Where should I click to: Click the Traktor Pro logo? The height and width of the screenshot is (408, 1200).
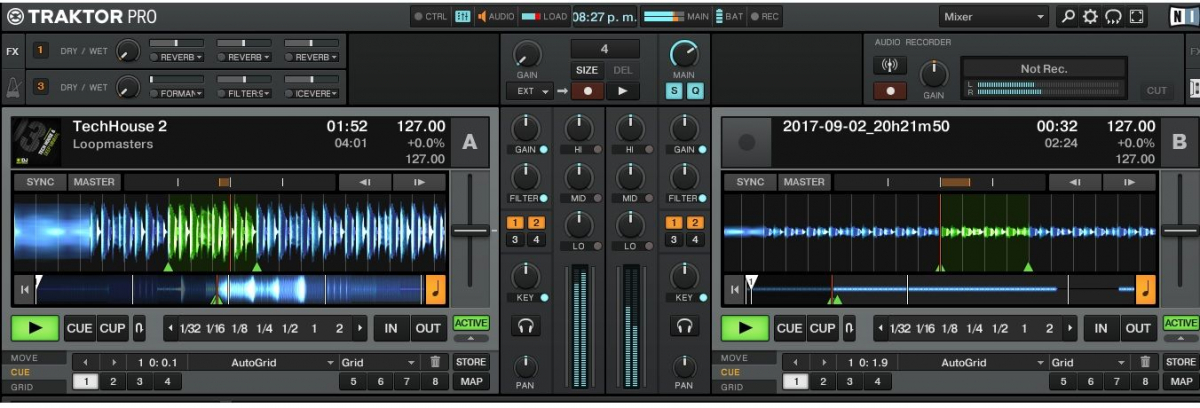point(80,16)
